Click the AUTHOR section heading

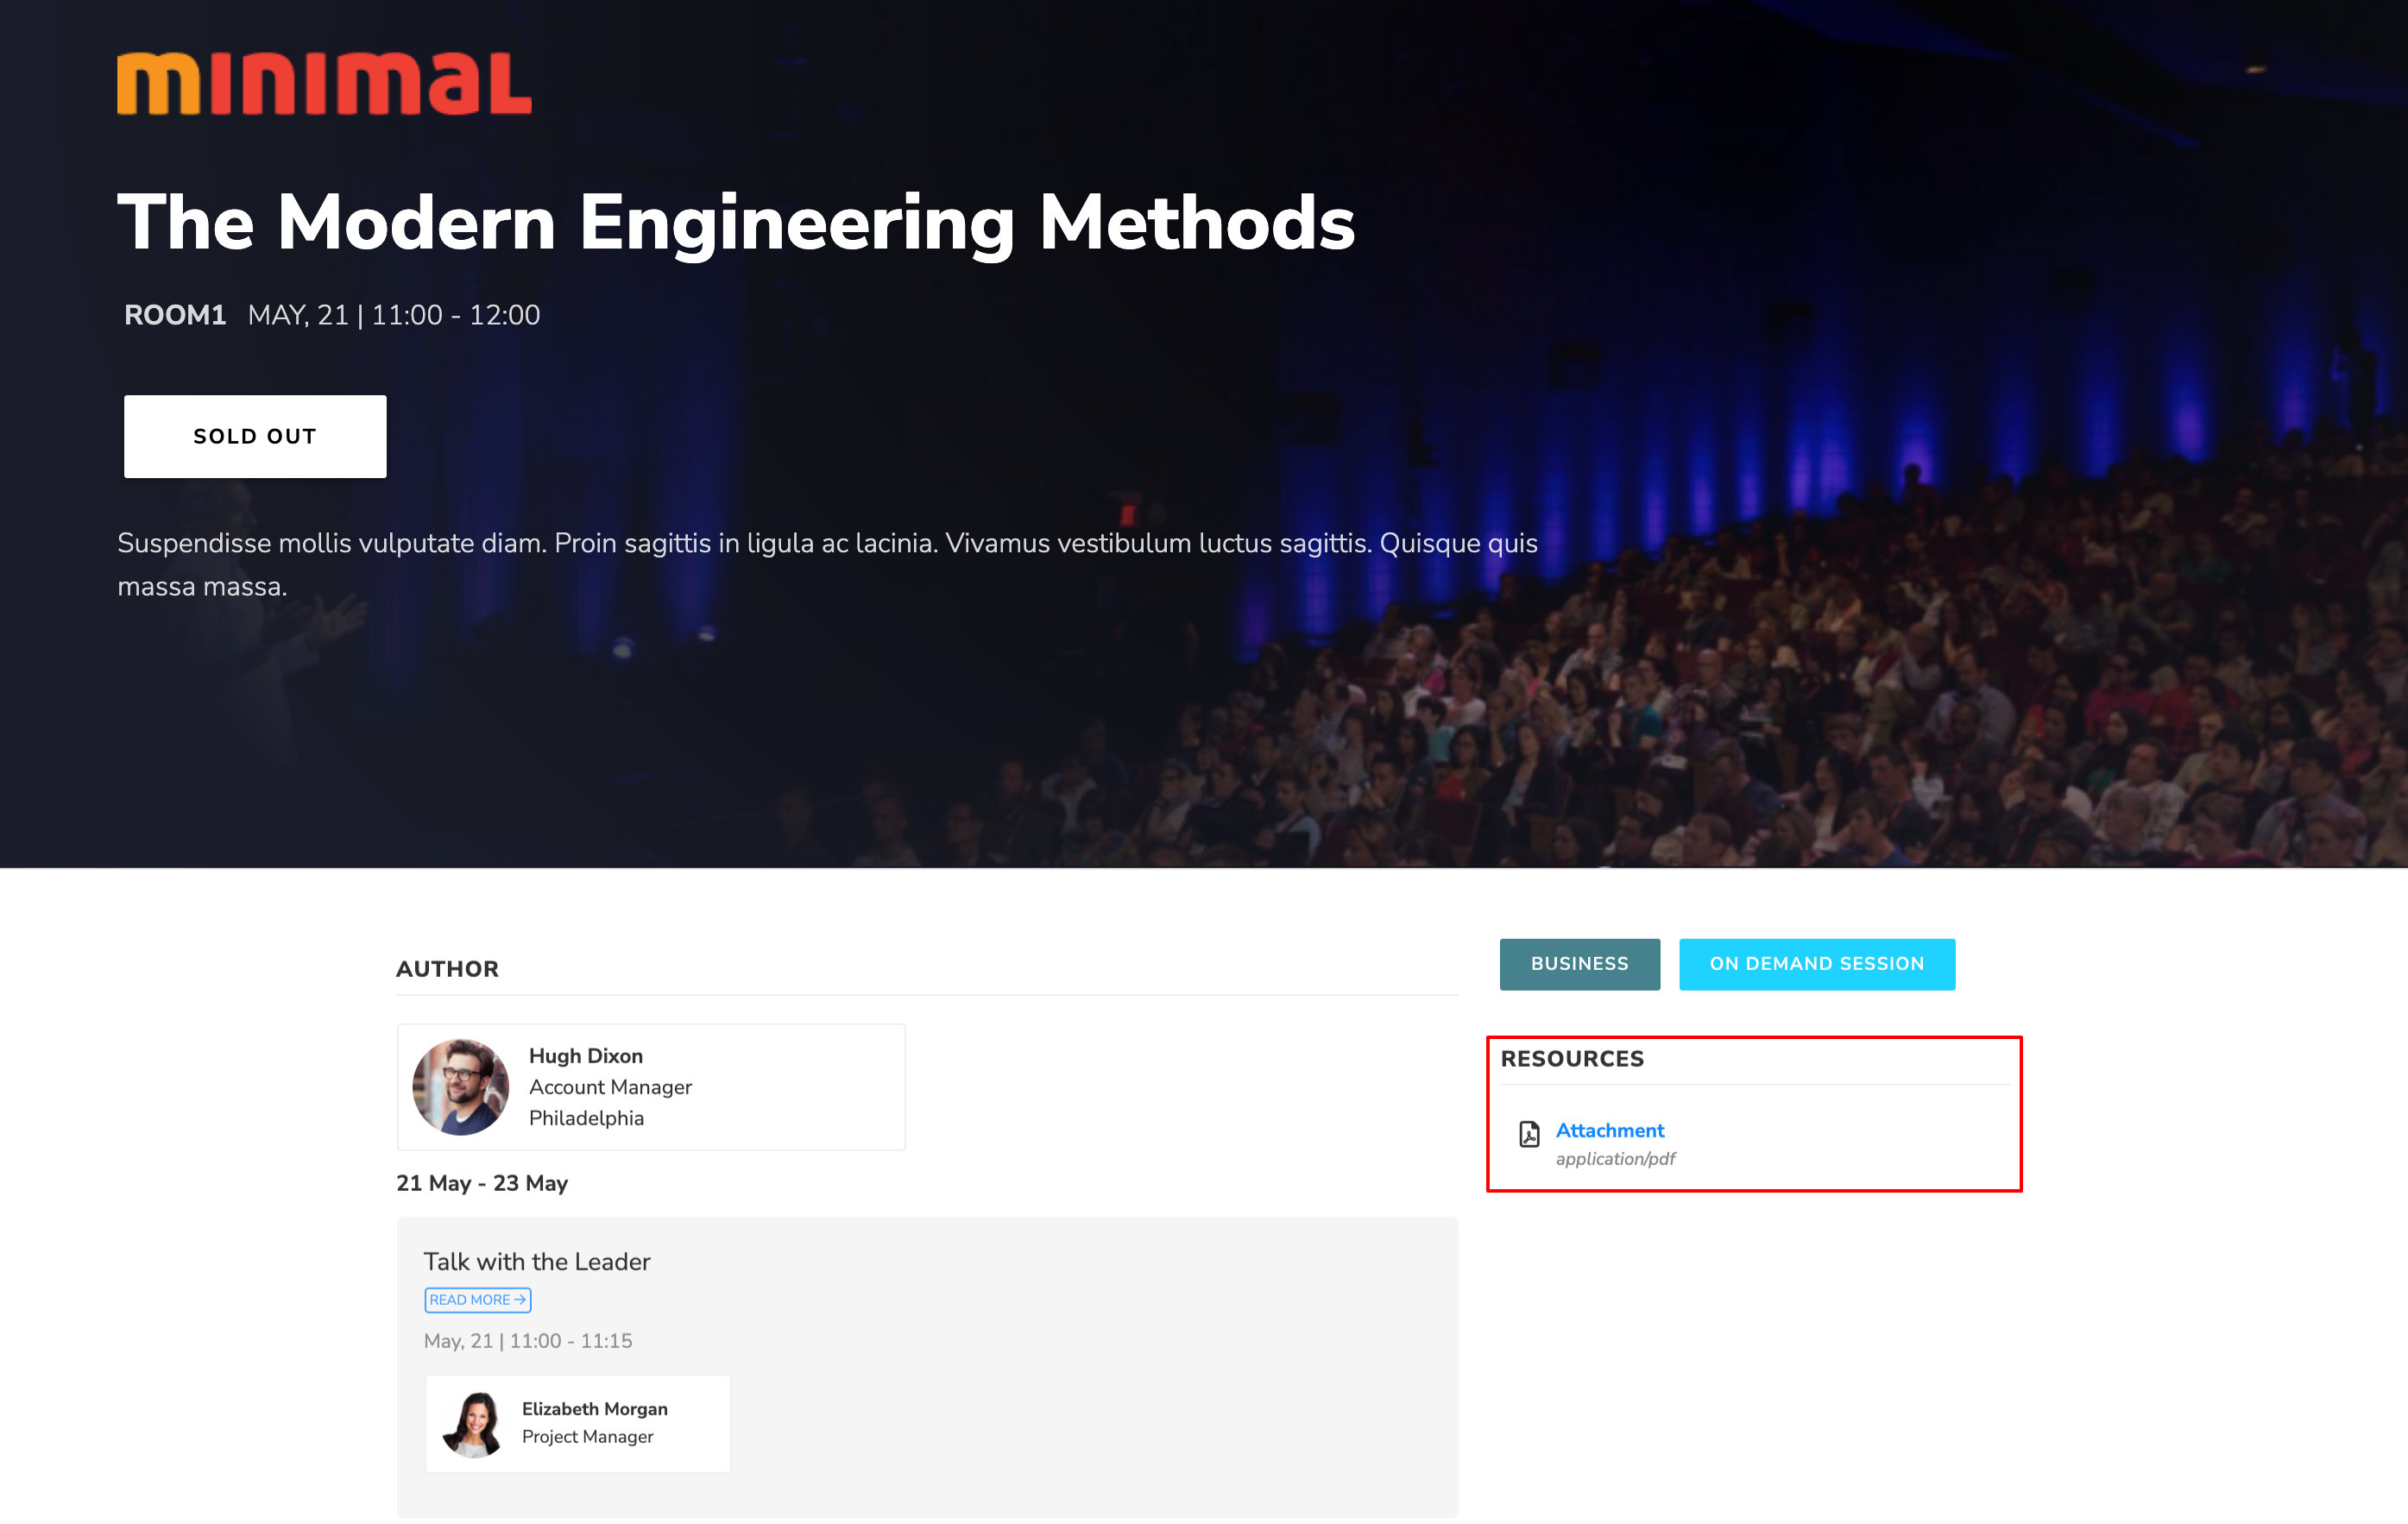447,969
